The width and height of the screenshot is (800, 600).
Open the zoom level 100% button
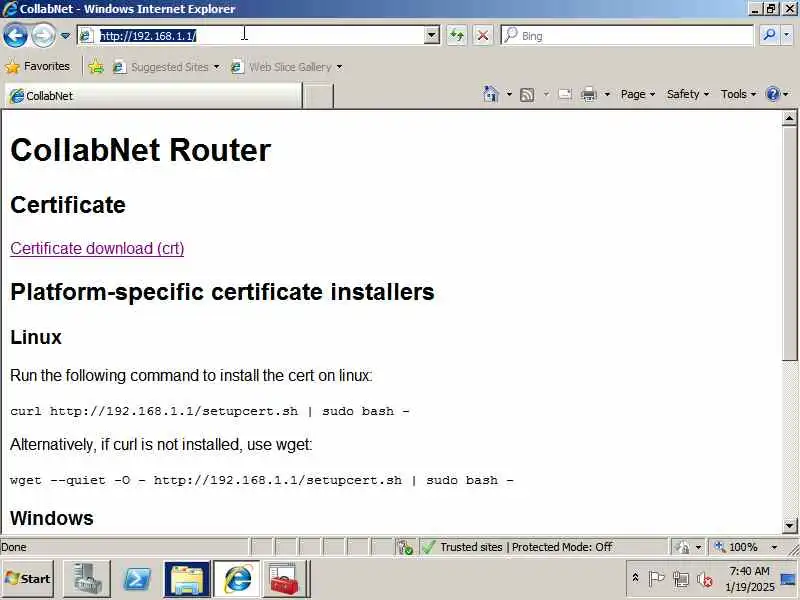point(737,547)
